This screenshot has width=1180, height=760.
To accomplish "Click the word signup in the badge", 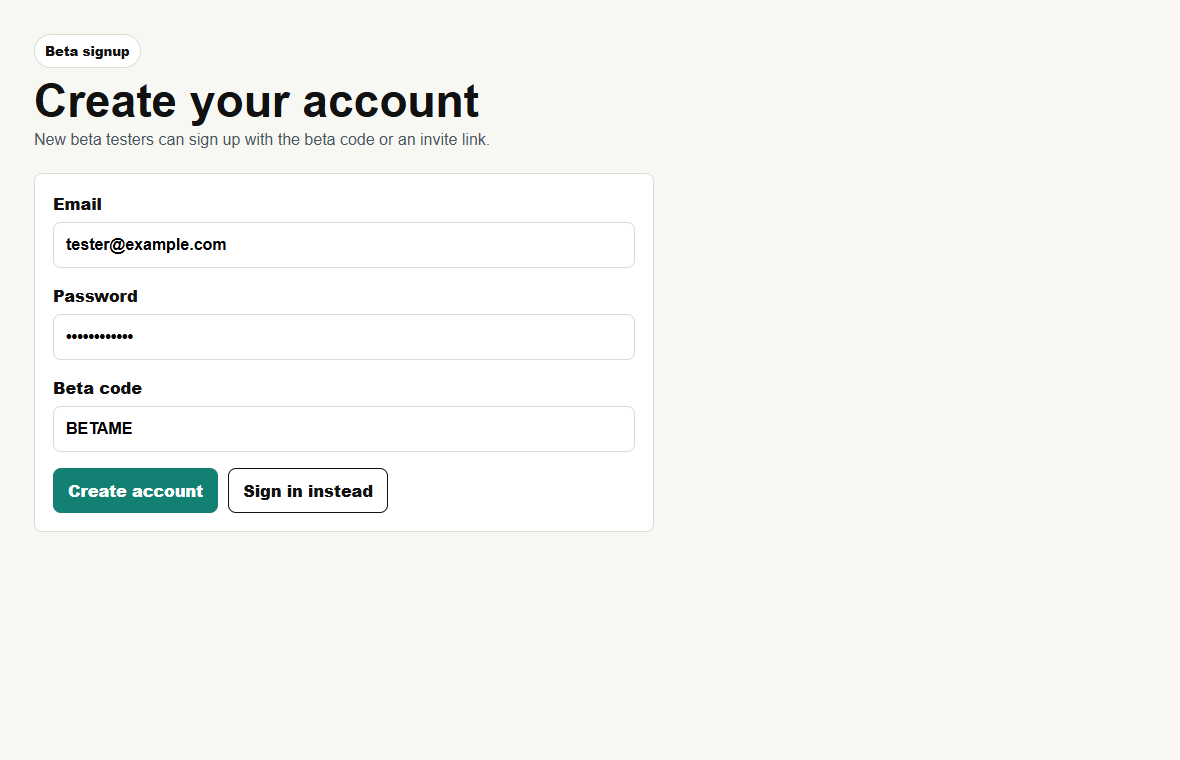I will (x=106, y=52).
